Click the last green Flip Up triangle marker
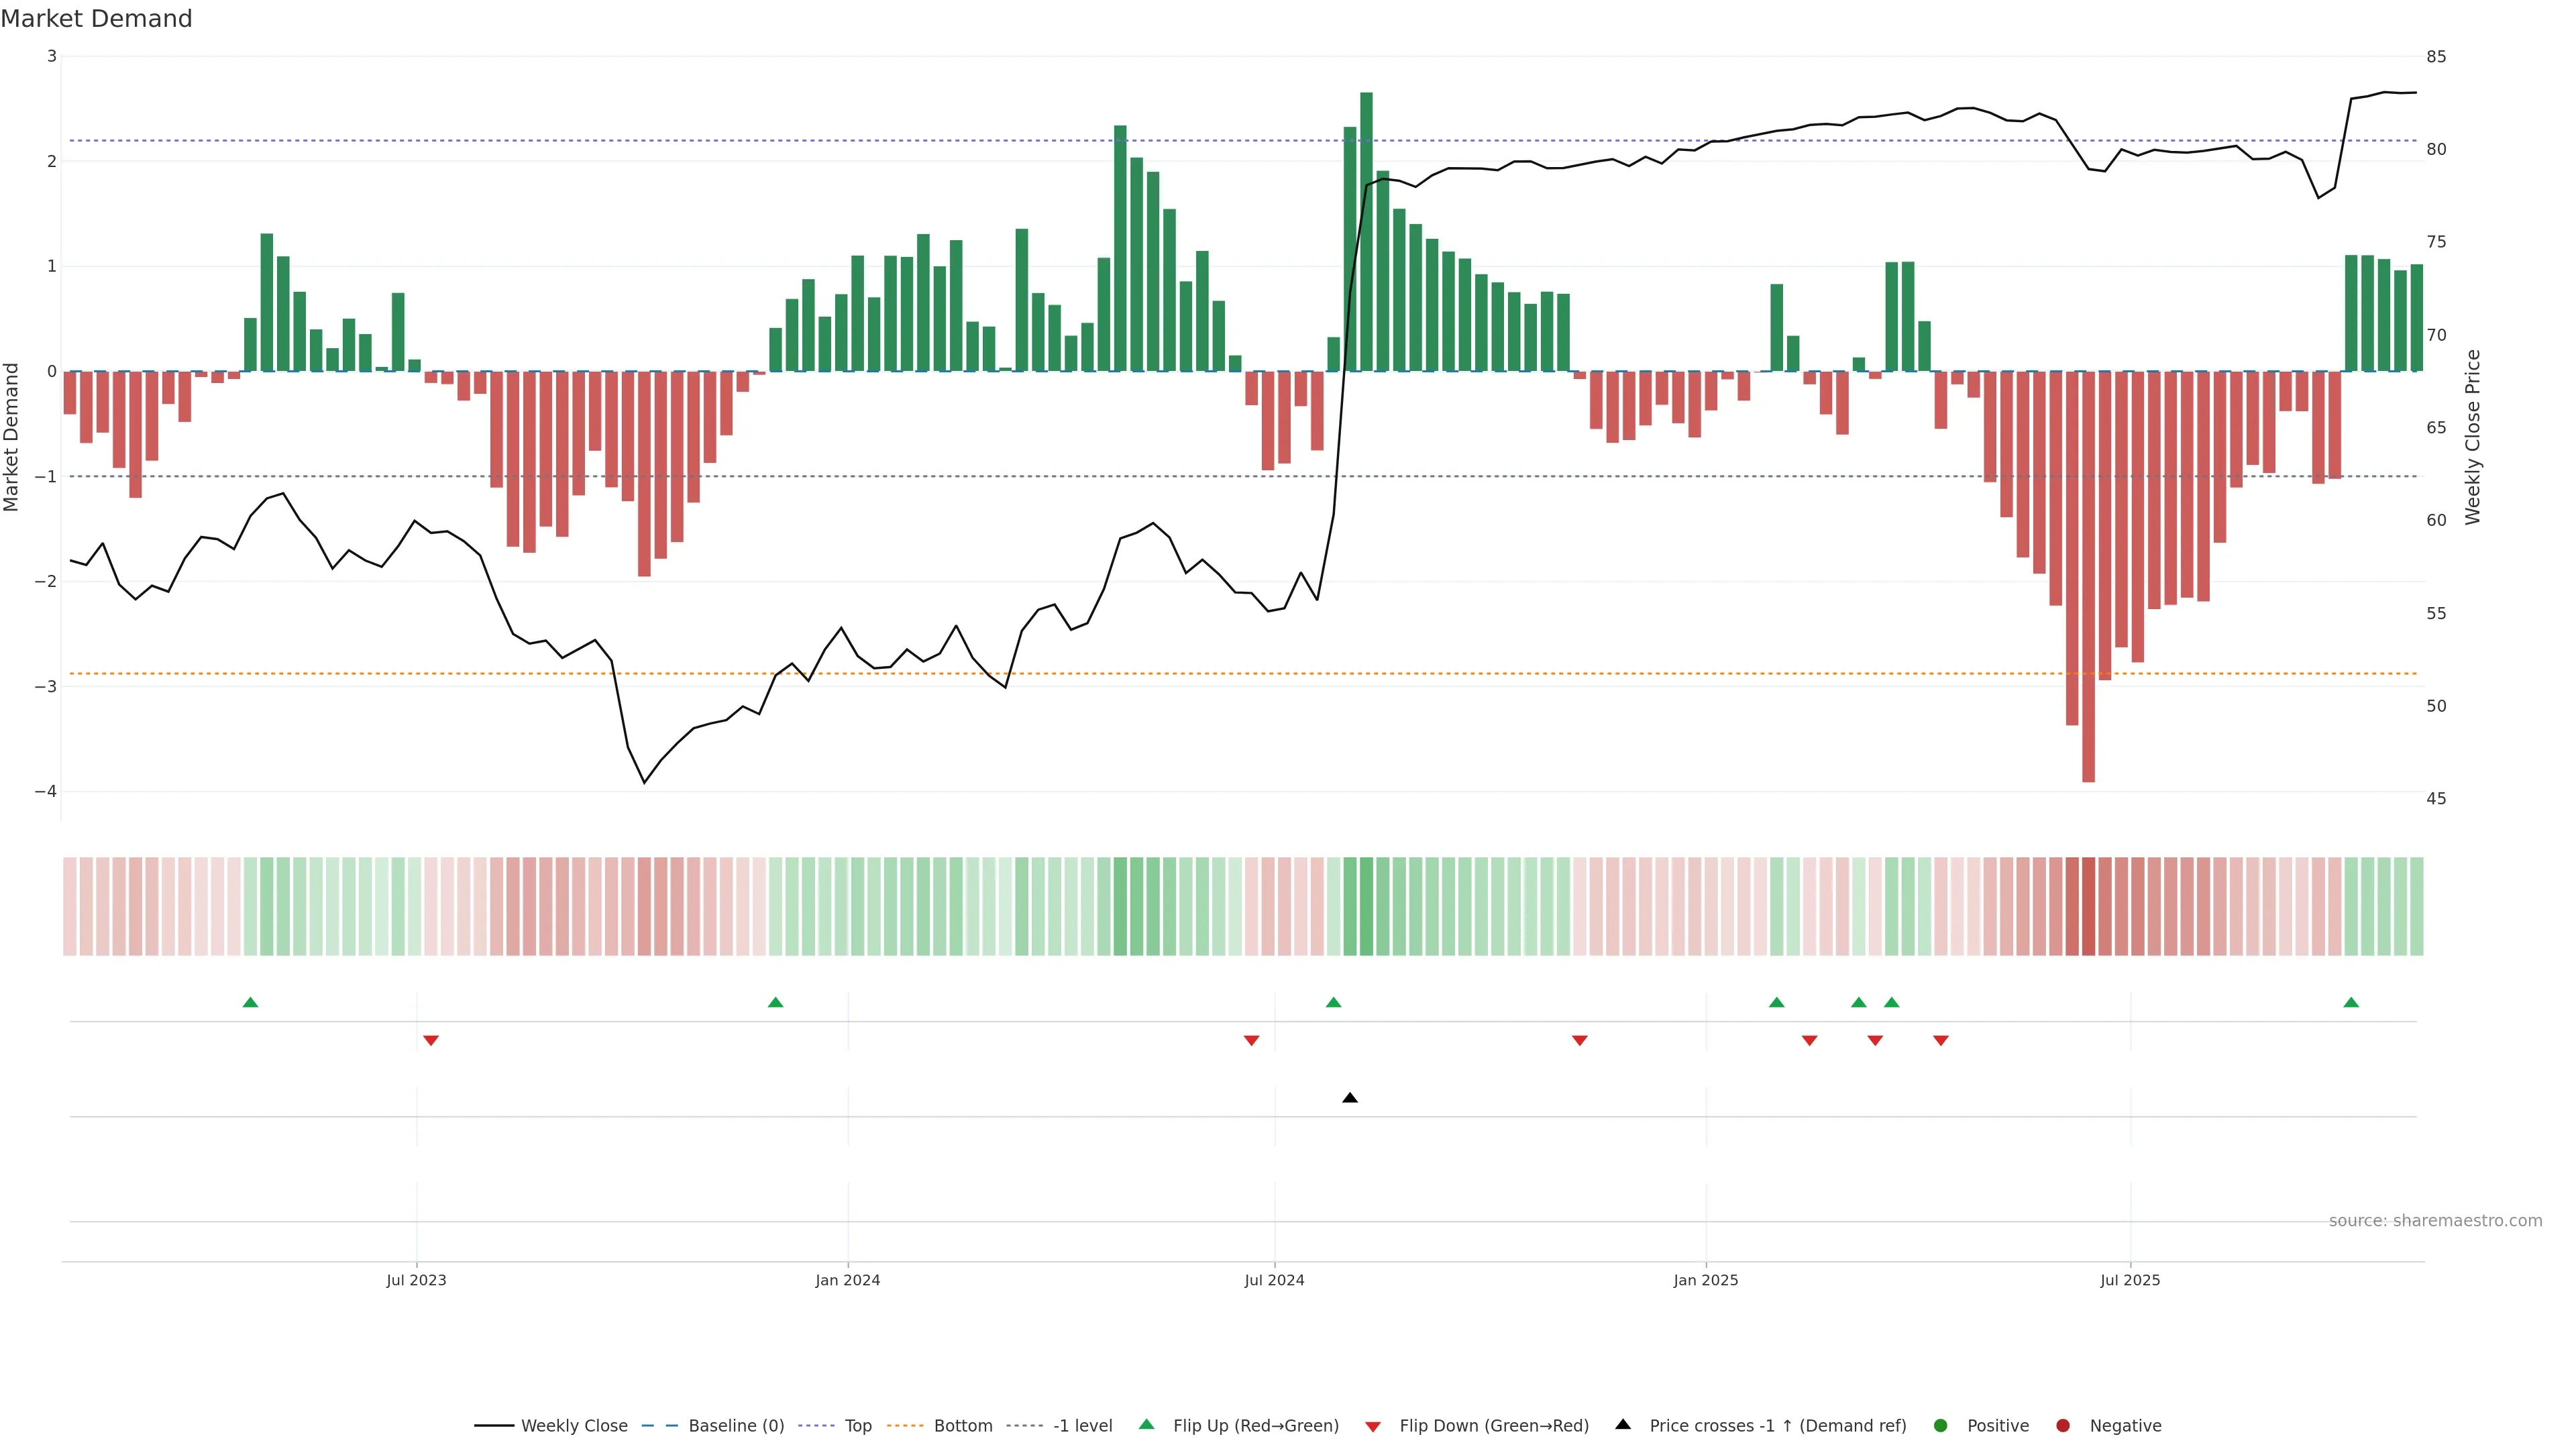The height and width of the screenshot is (1449, 2576). point(2351,1002)
